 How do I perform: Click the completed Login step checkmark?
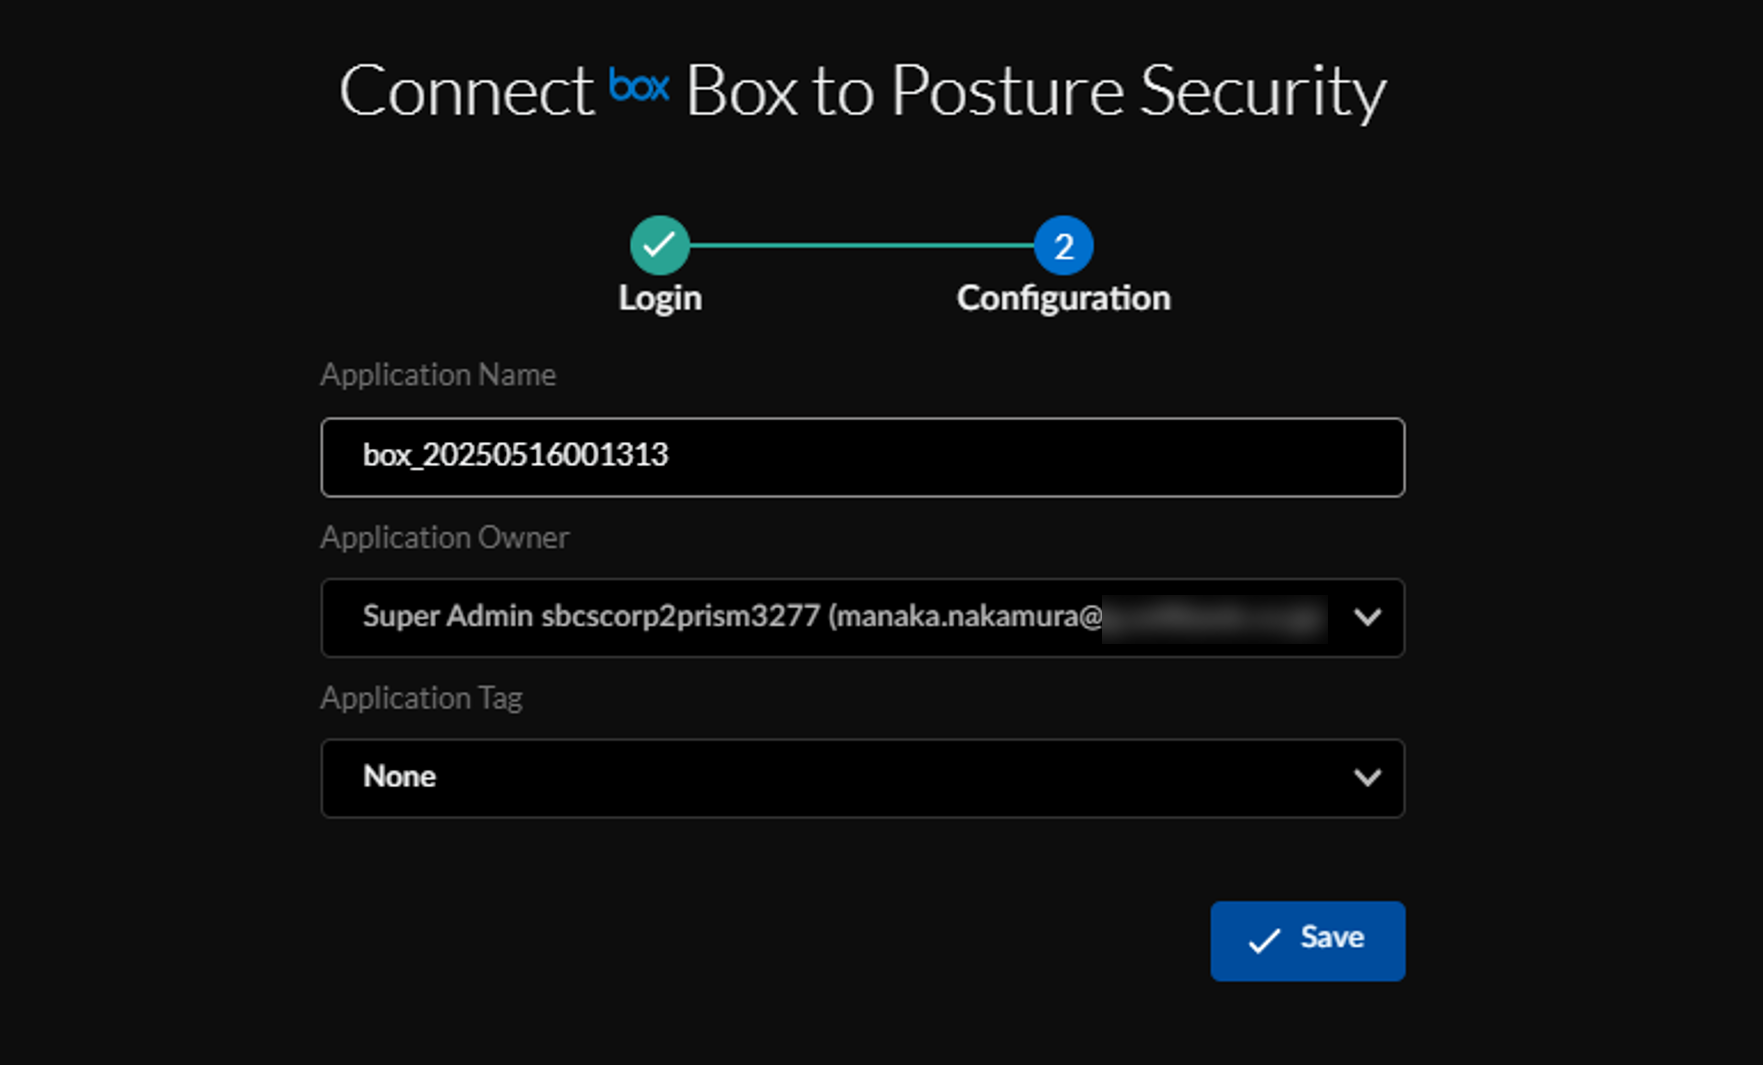(x=660, y=245)
